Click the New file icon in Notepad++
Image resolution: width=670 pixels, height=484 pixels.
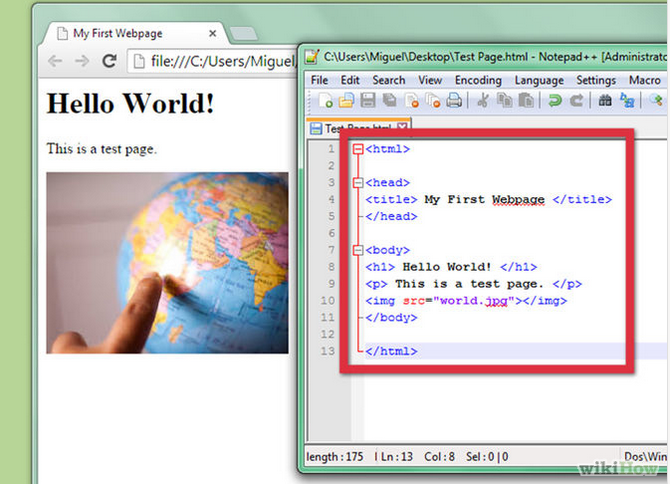(325, 100)
